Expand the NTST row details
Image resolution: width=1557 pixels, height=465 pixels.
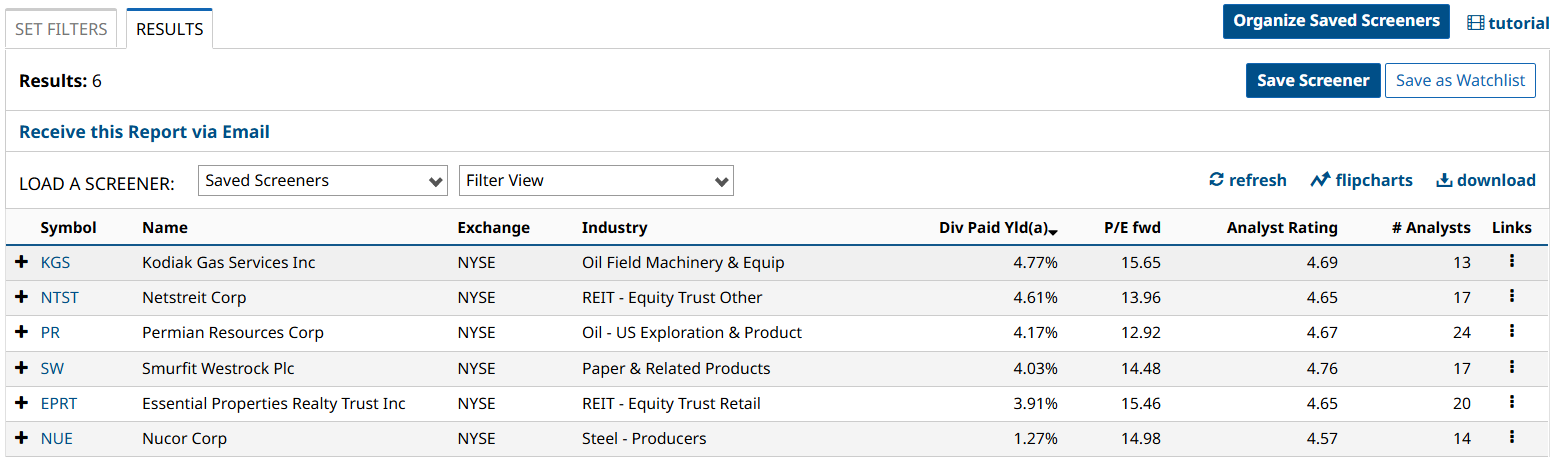pos(22,297)
